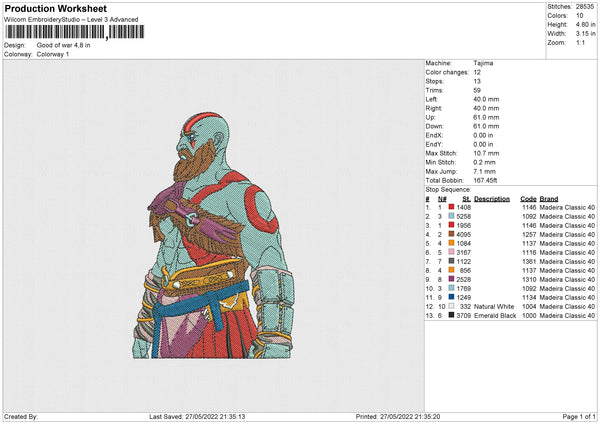This screenshot has height=424, width=600.
Task: Select the Min Stitch value 0.2 mm
Action: tap(485, 162)
